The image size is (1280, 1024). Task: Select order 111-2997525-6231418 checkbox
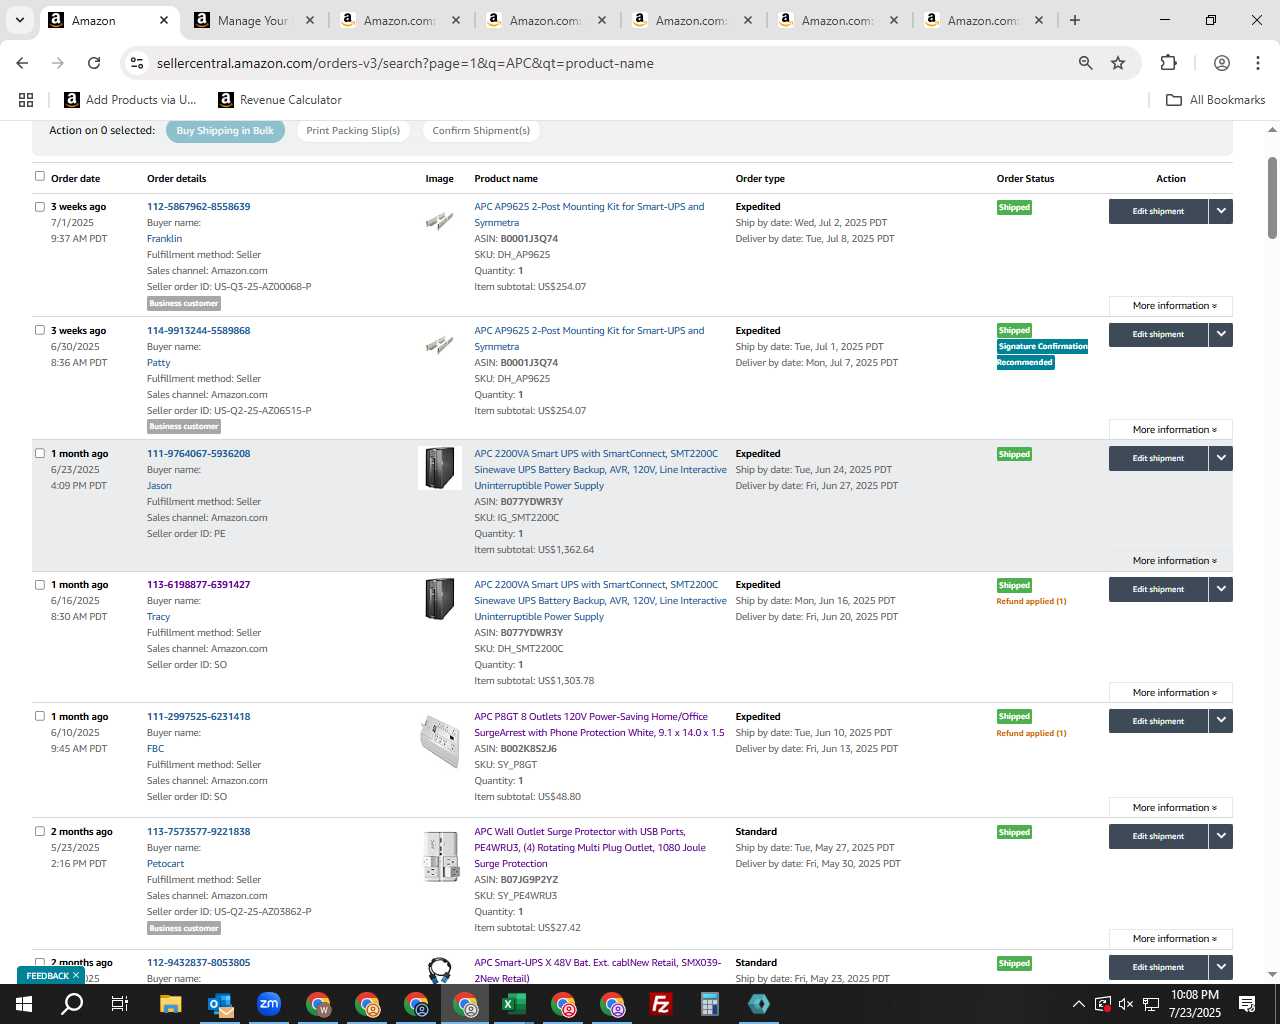click(40, 716)
